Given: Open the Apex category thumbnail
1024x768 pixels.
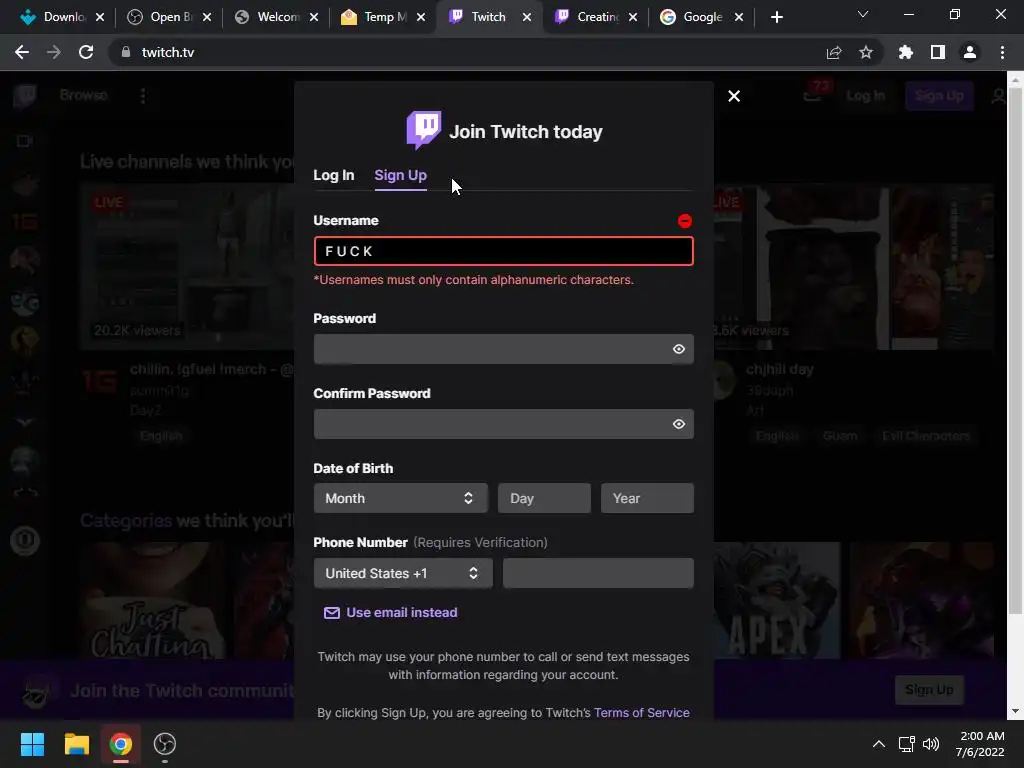Looking at the screenshot, I should pos(776,600).
